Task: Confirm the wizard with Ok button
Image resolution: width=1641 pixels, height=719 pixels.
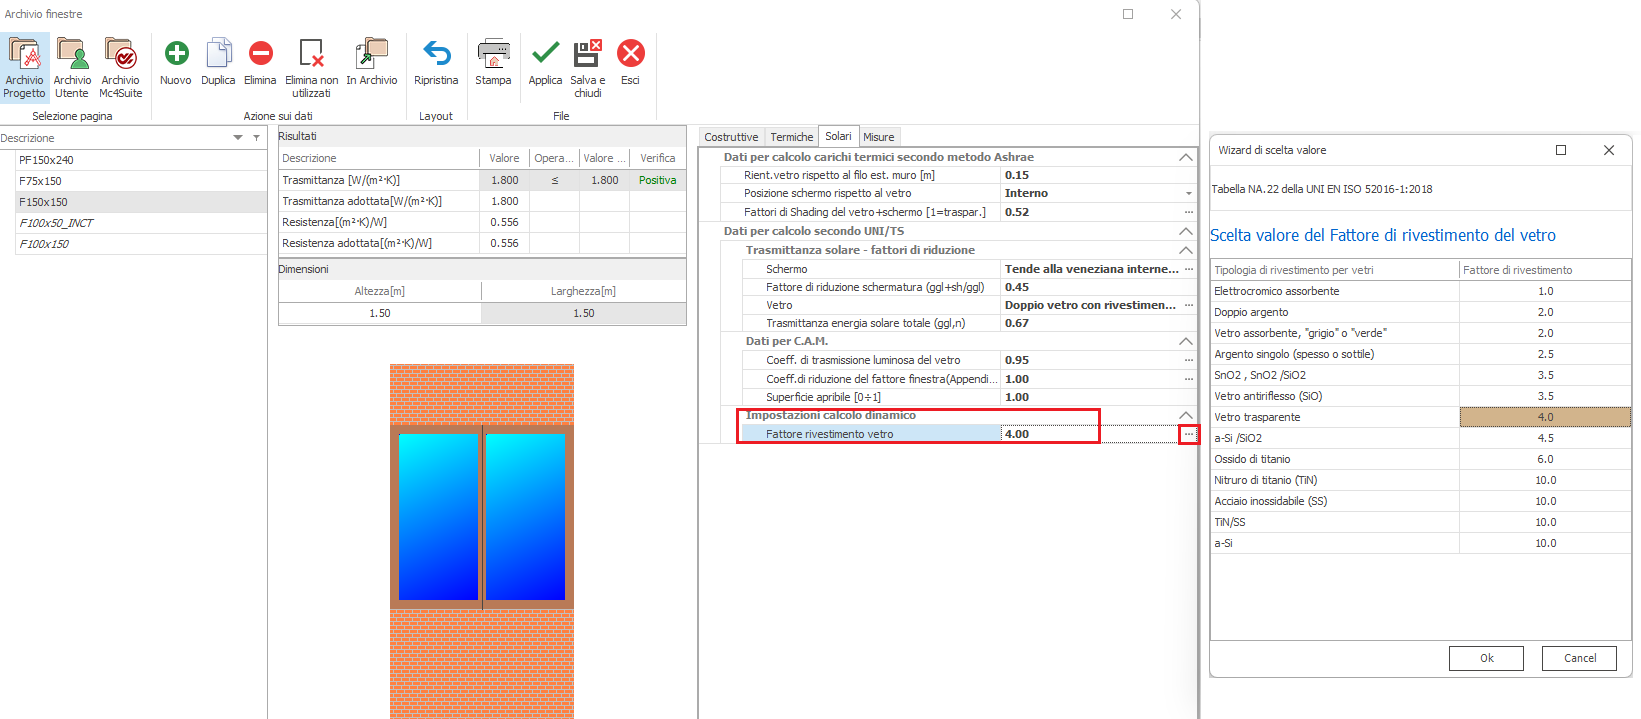Action: pos(1486,658)
